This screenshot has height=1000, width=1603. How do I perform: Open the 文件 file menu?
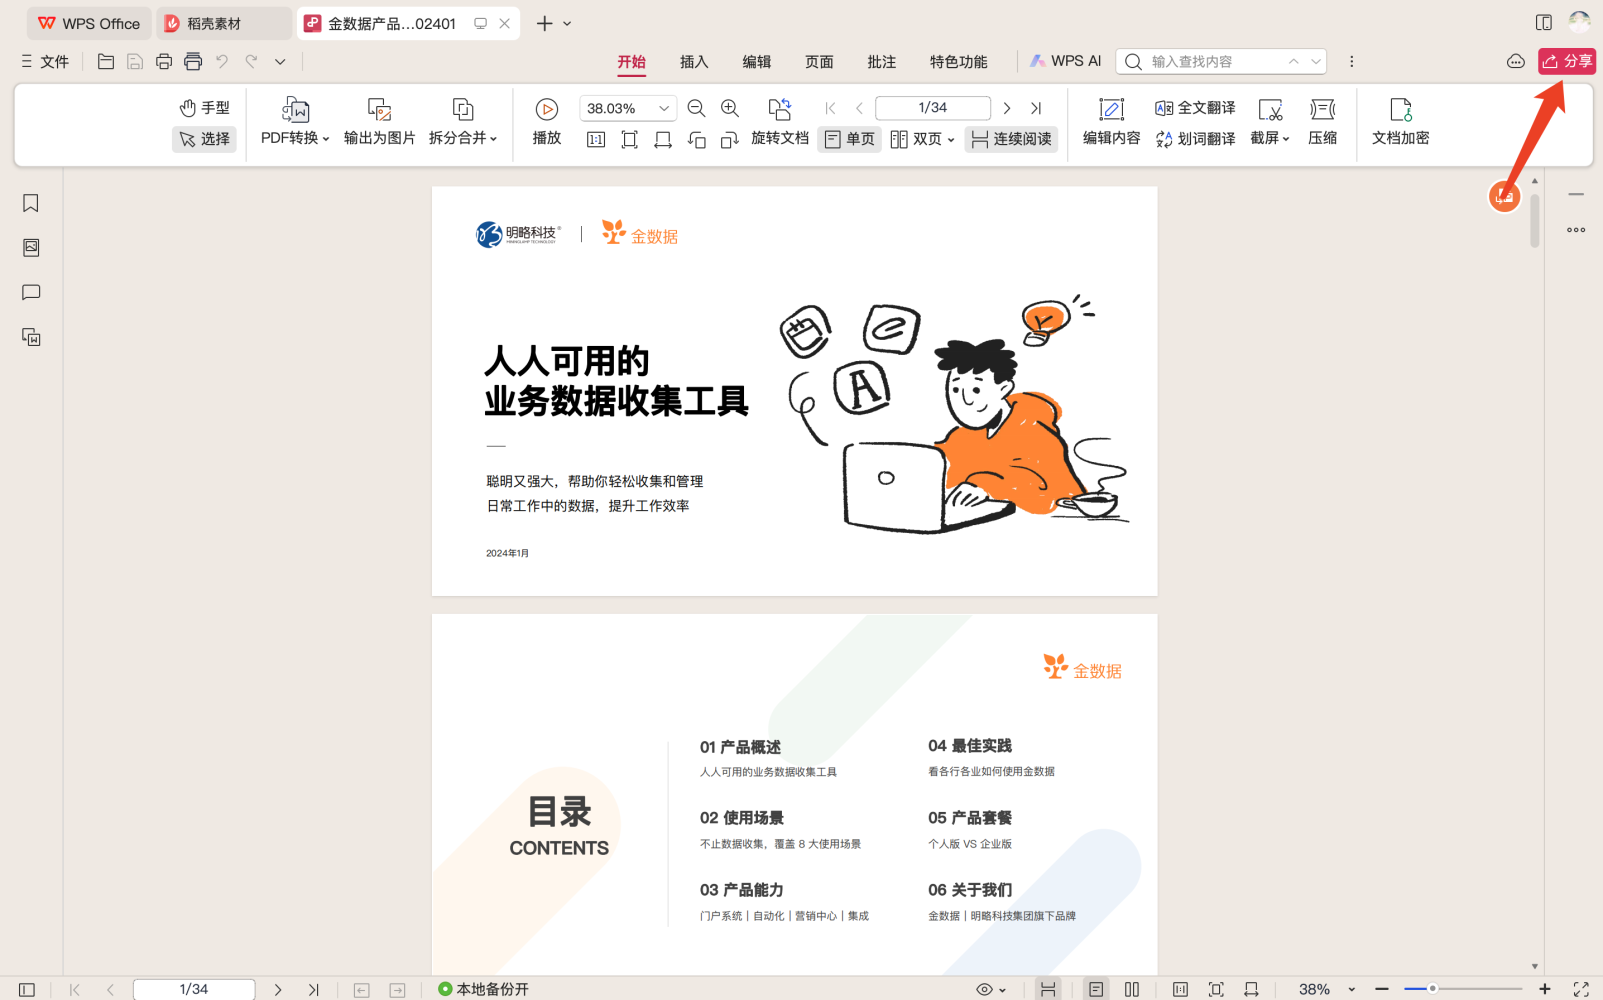45,62
